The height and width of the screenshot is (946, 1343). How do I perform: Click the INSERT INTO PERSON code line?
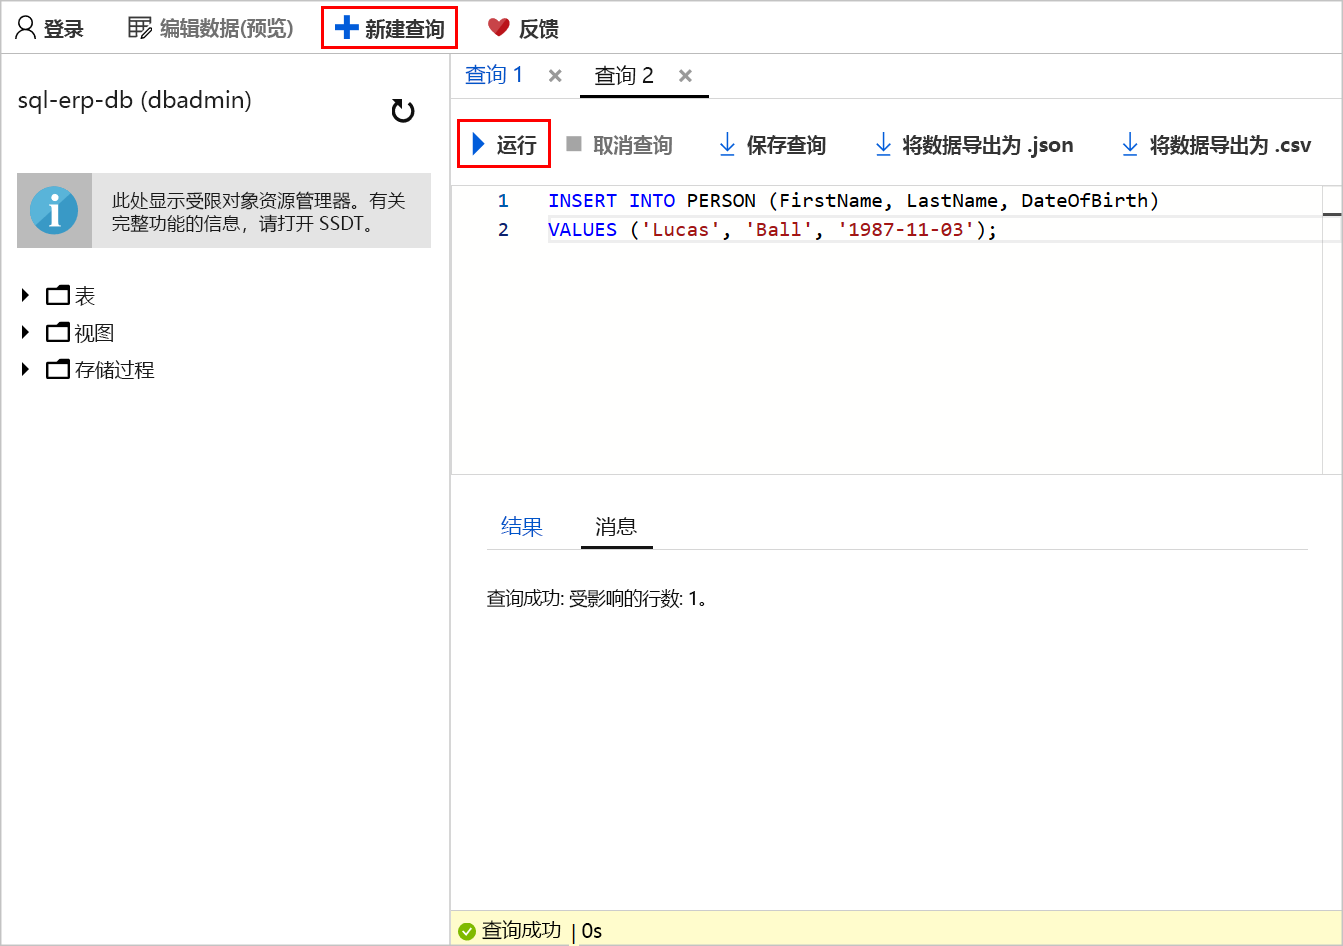pos(854,201)
